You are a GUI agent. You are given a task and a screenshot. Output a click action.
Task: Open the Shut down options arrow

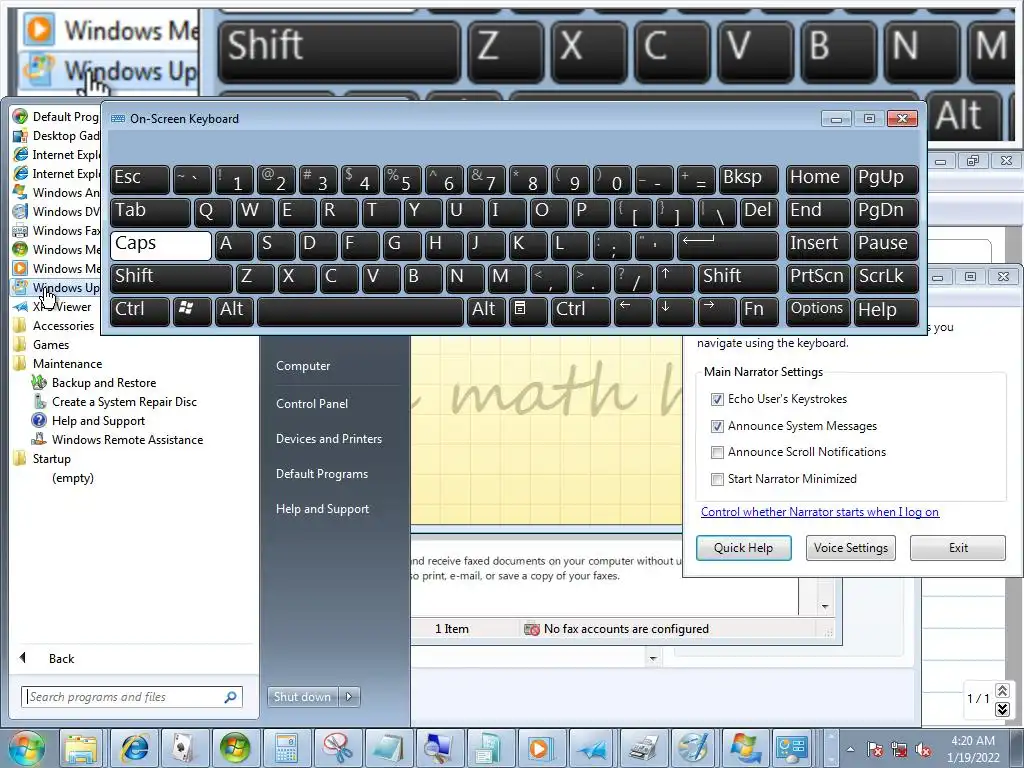pyautogui.click(x=349, y=697)
